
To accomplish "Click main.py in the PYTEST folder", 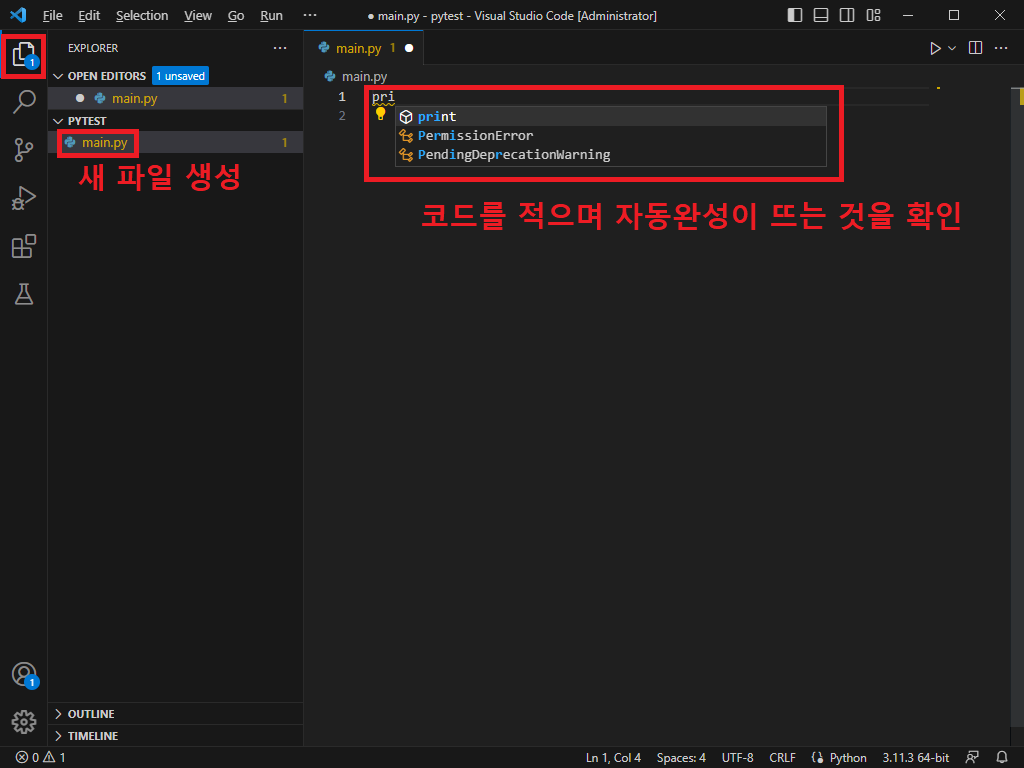I will tap(104, 143).
